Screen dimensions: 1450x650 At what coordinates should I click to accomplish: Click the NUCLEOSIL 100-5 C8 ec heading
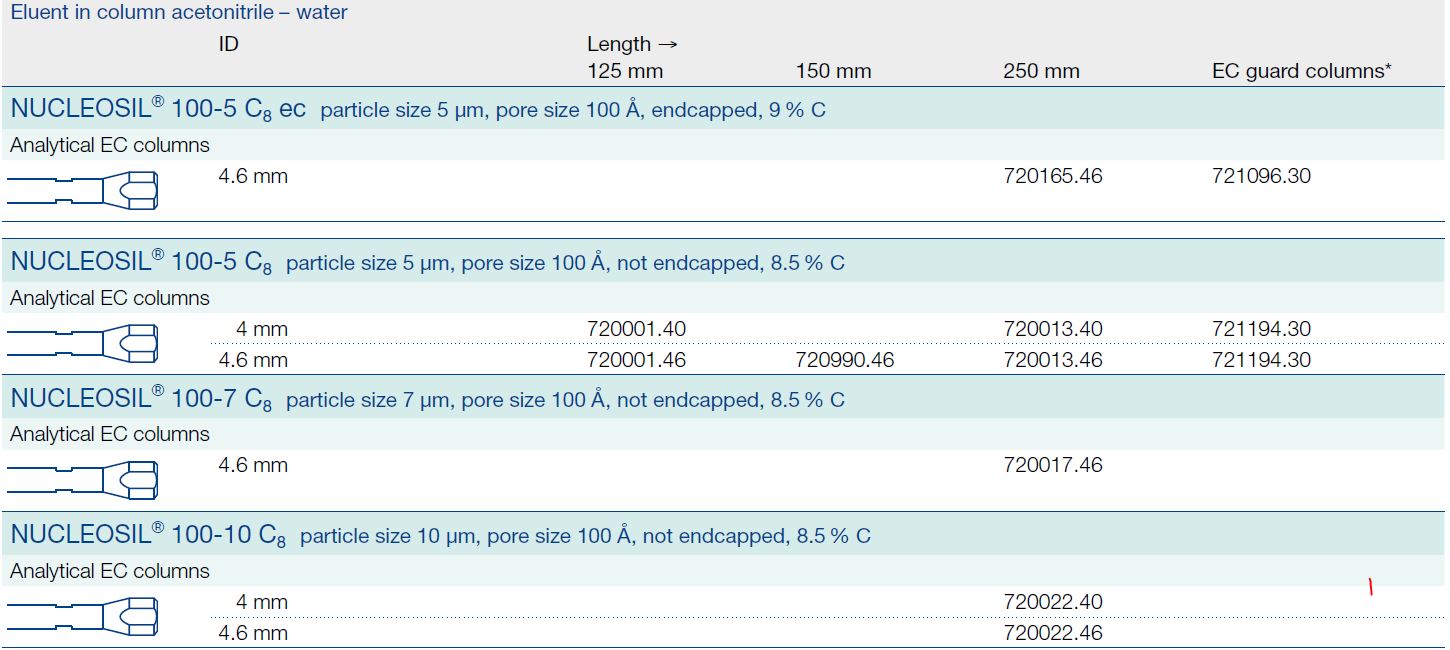pyautogui.click(x=158, y=110)
